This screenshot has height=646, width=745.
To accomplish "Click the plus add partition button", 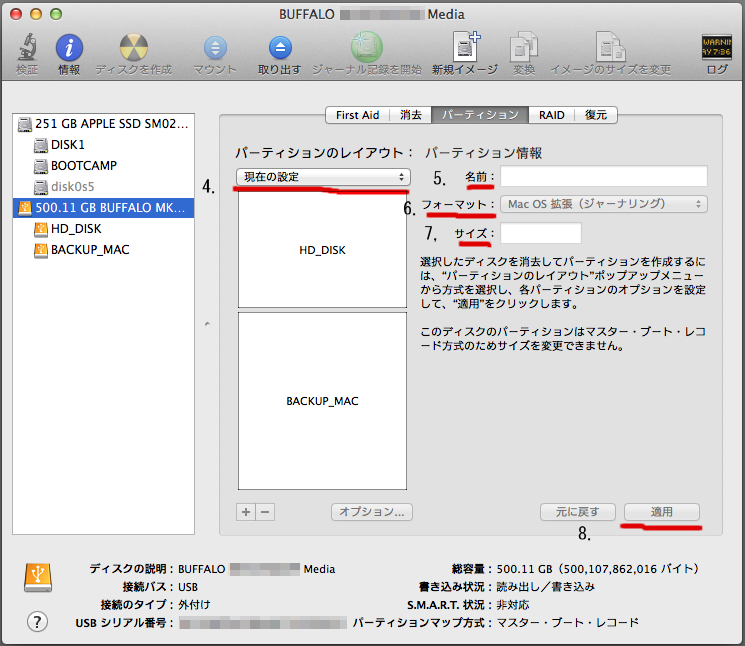I will tap(246, 512).
